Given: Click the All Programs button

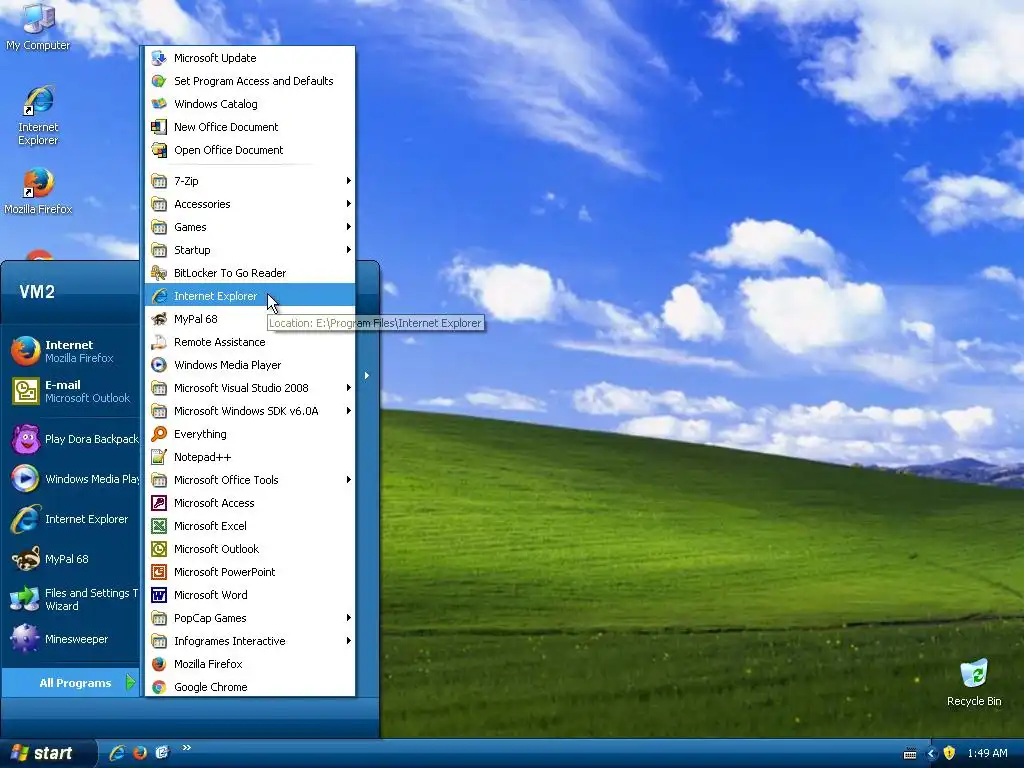Looking at the screenshot, I should point(71,683).
